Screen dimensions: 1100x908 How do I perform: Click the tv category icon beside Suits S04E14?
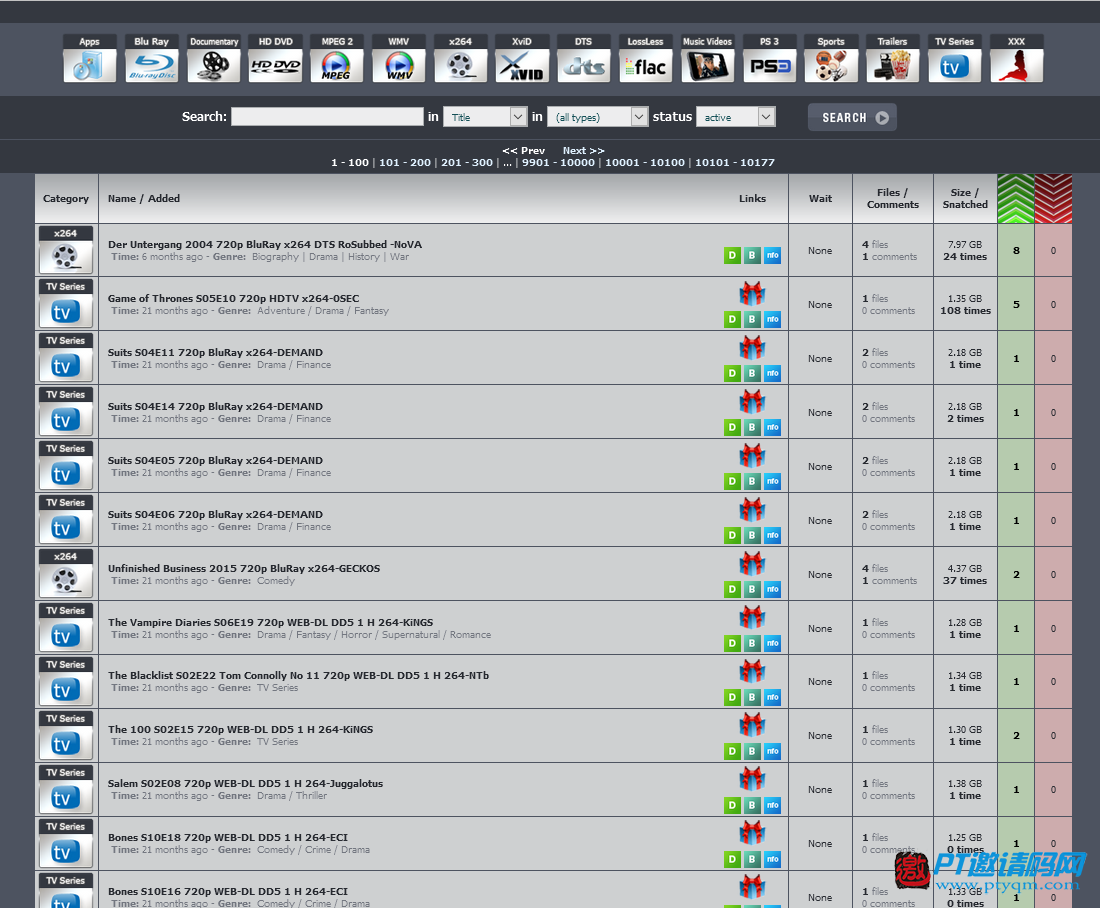click(x=65, y=413)
